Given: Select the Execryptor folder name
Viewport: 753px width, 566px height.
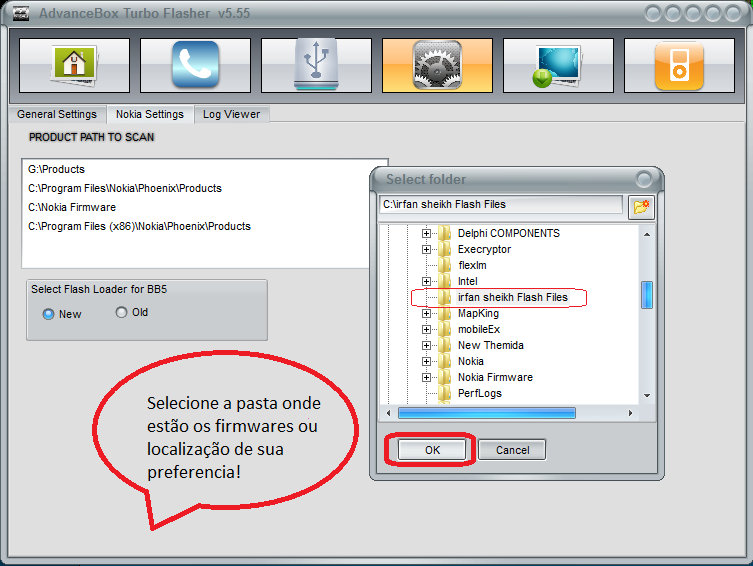Looking at the screenshot, I should pos(484,249).
